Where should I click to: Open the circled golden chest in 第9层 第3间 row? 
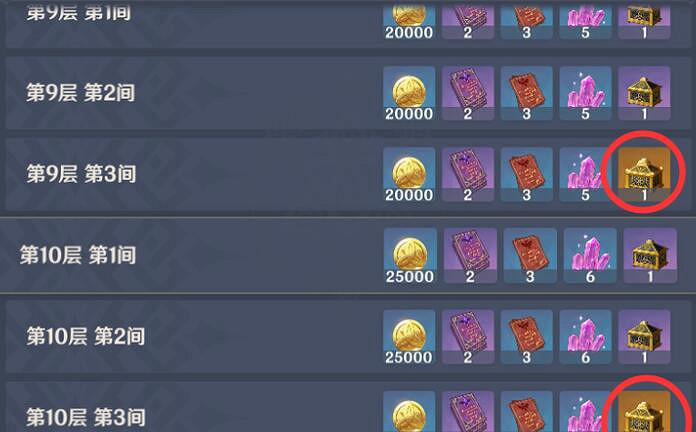point(644,174)
